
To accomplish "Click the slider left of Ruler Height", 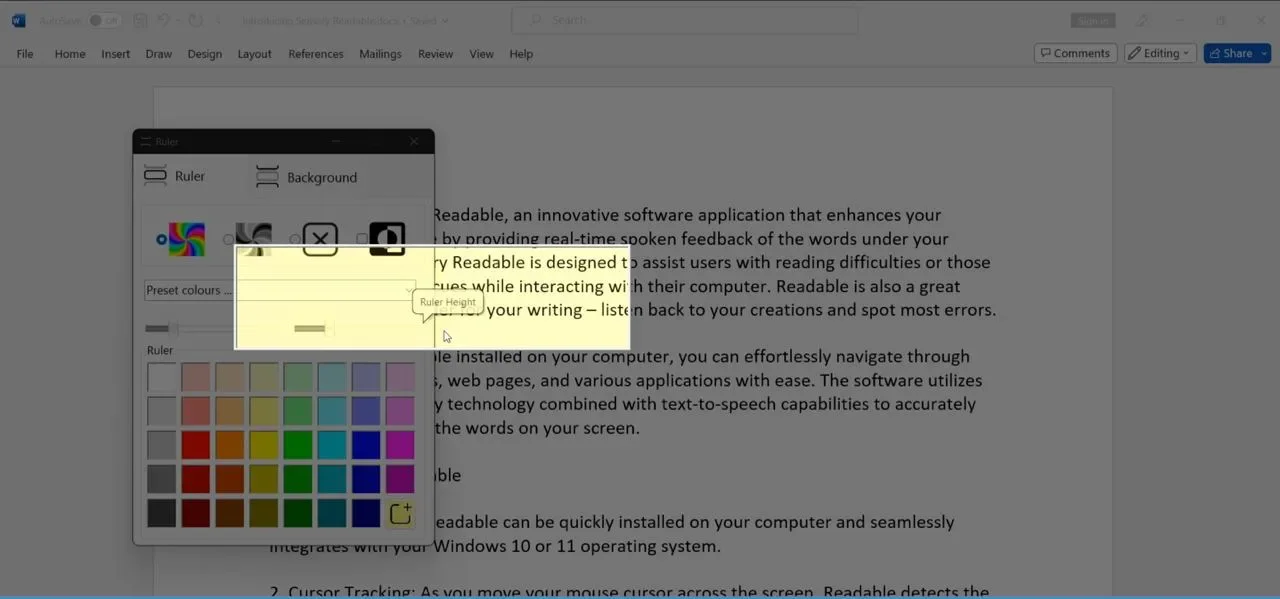I will 172,328.
